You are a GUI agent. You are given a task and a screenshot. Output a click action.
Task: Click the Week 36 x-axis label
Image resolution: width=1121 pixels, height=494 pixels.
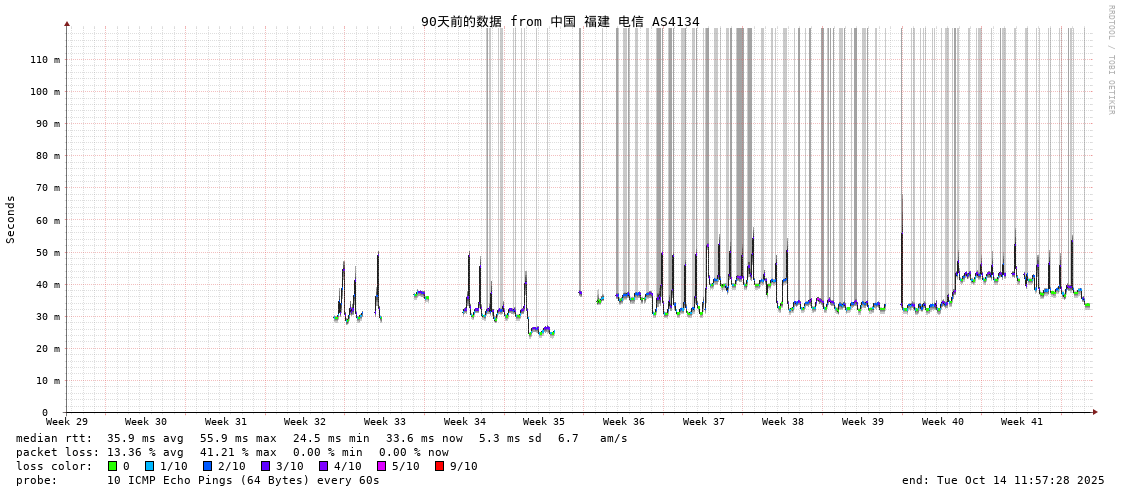coord(624,422)
